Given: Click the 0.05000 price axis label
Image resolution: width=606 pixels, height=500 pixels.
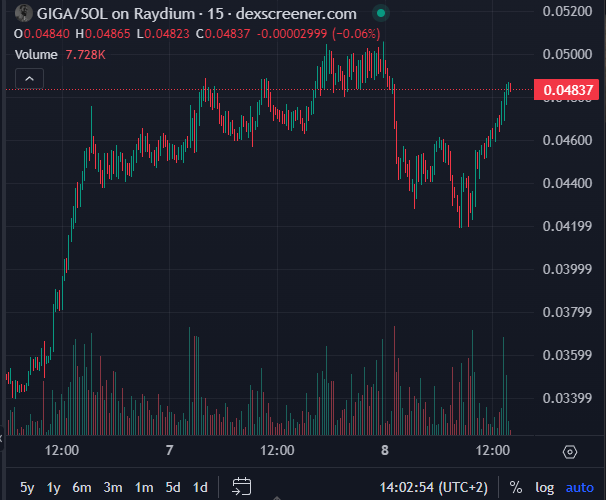Looking at the screenshot, I should [567, 54].
